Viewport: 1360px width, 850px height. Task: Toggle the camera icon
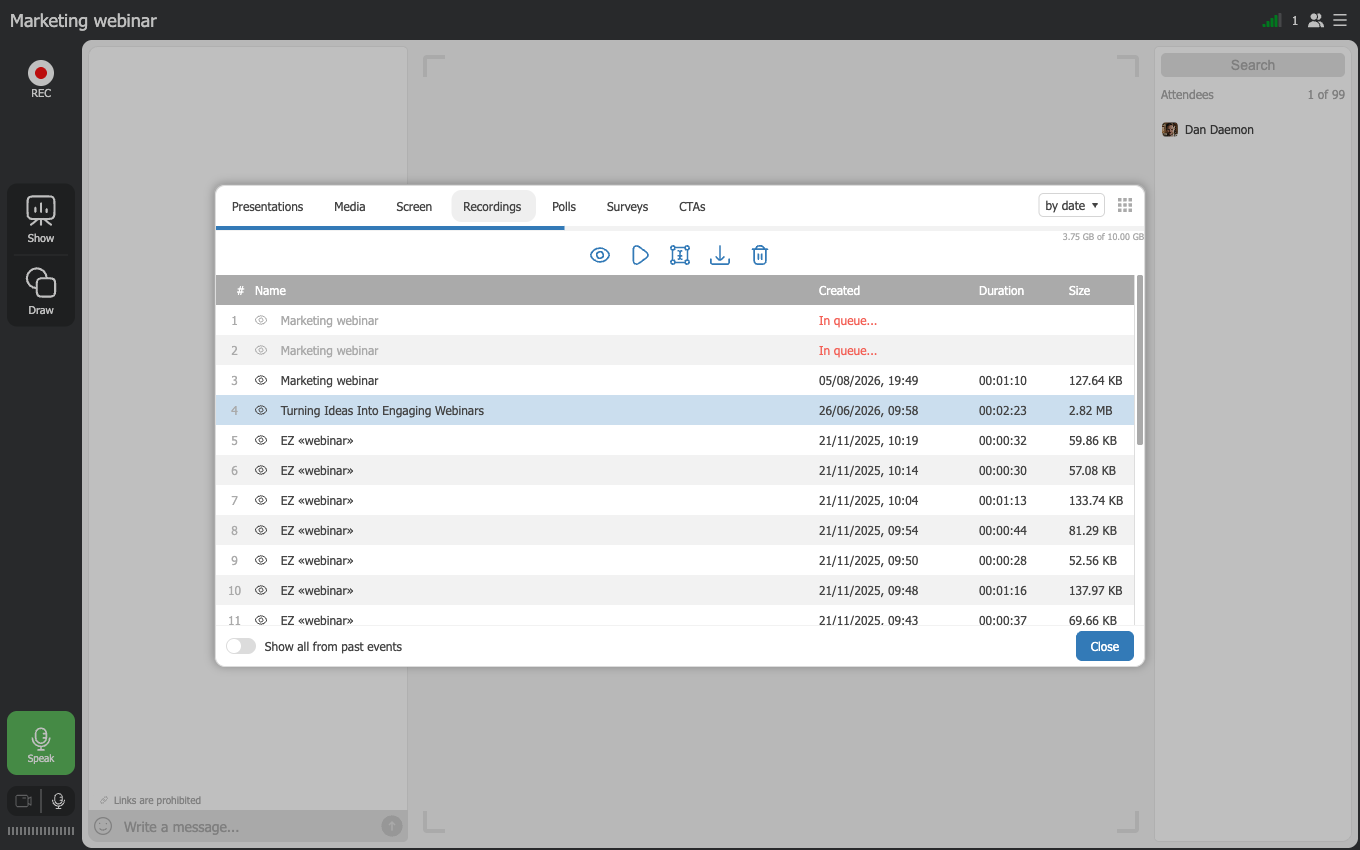tap(24, 801)
